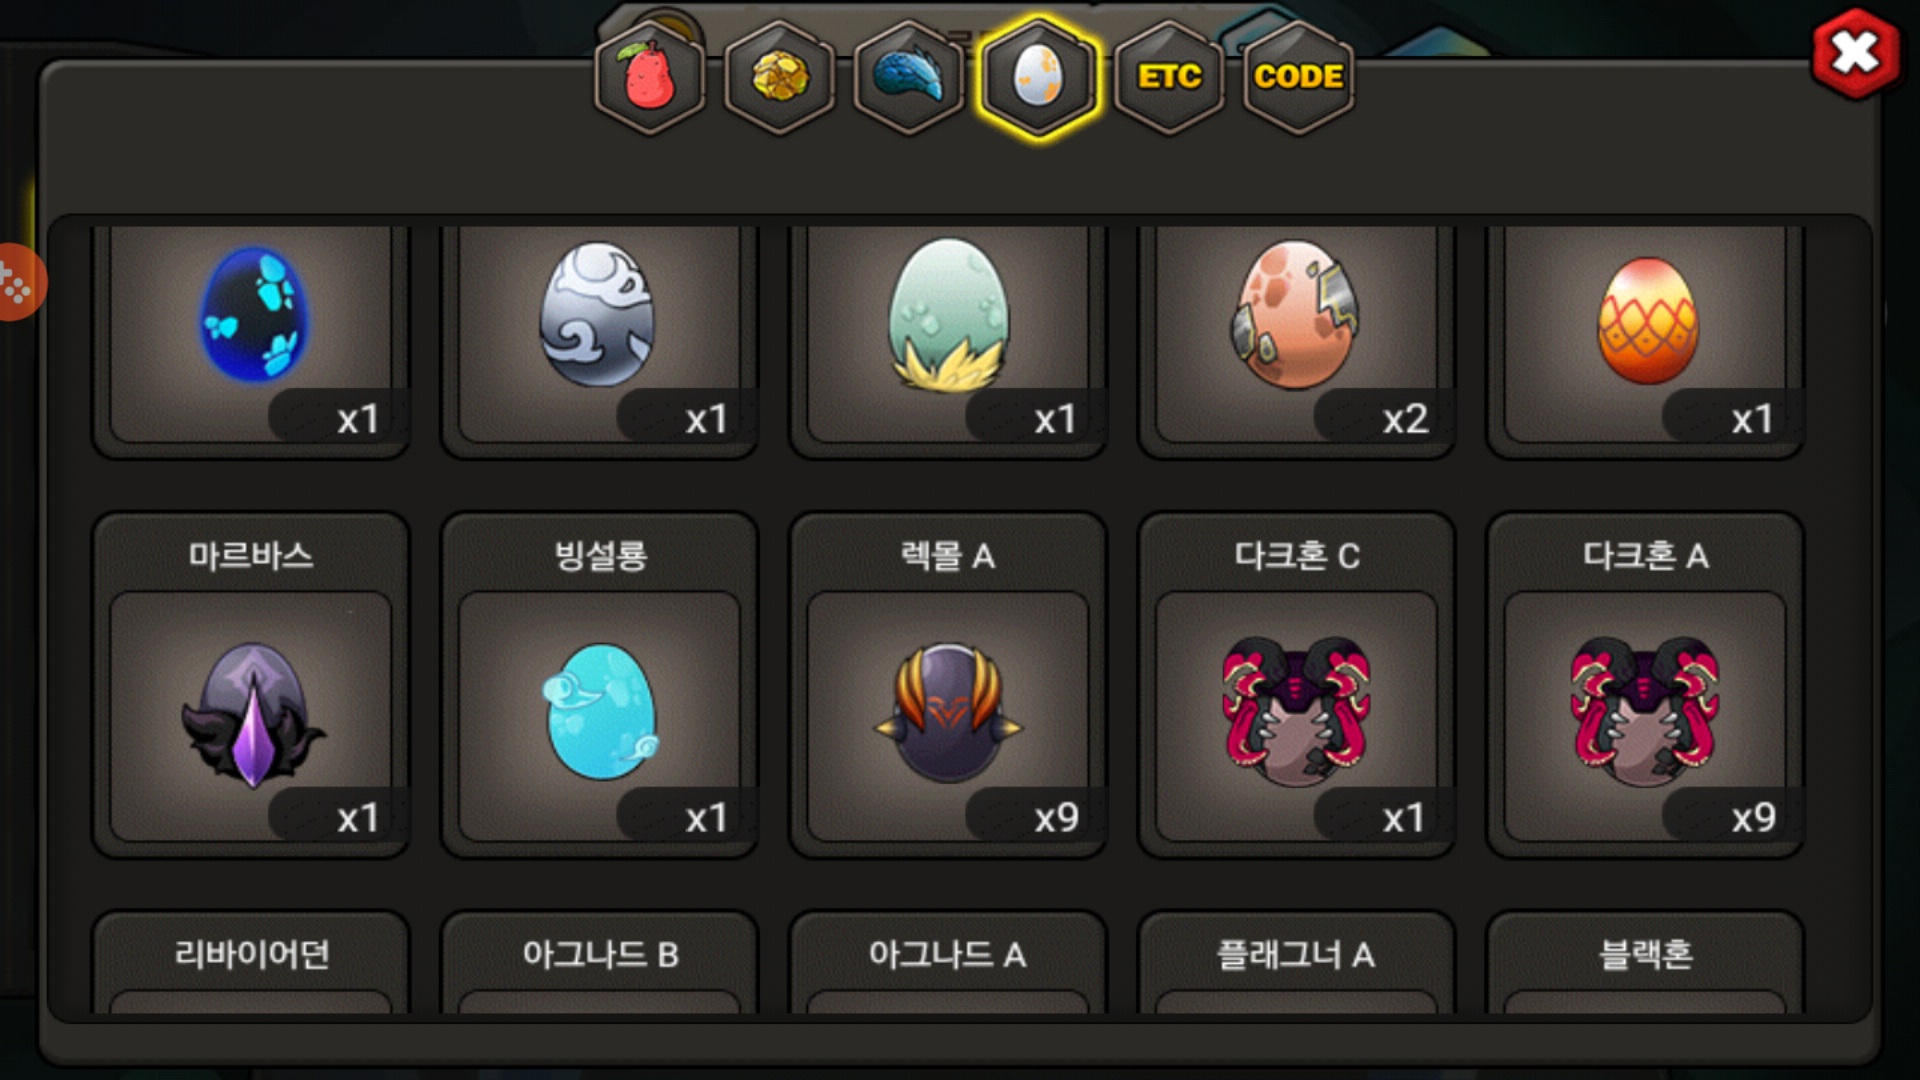Pick the 다크혼 C egg
The height and width of the screenshot is (1080, 1920).
coord(1296,685)
